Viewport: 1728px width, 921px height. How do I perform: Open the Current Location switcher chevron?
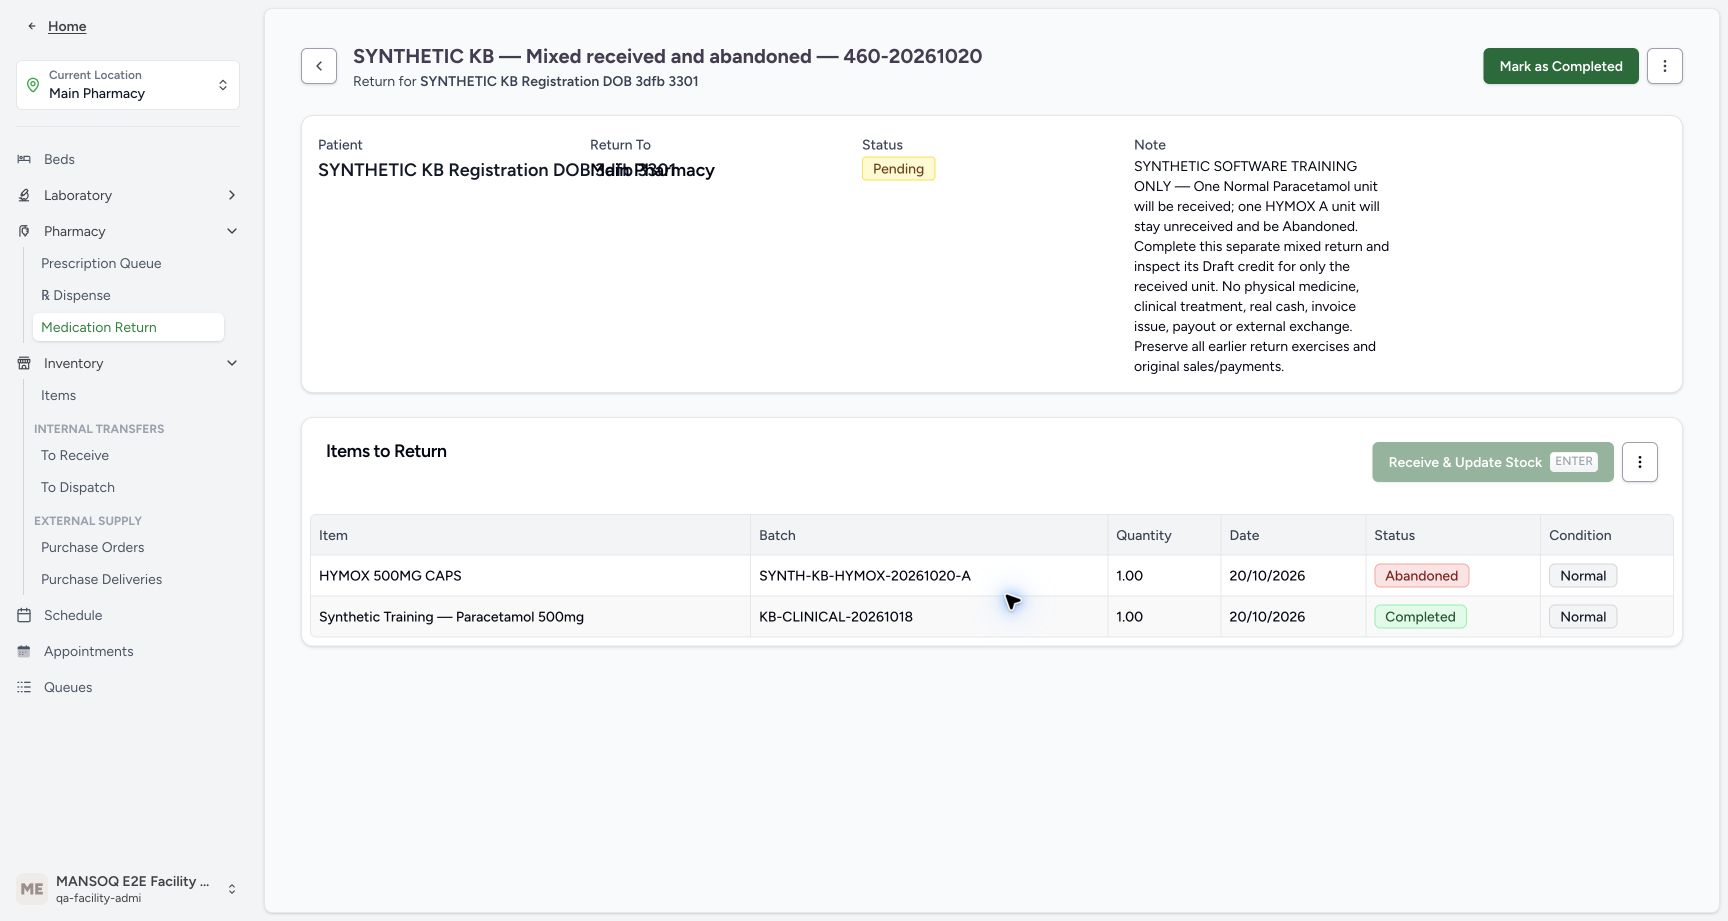click(223, 85)
